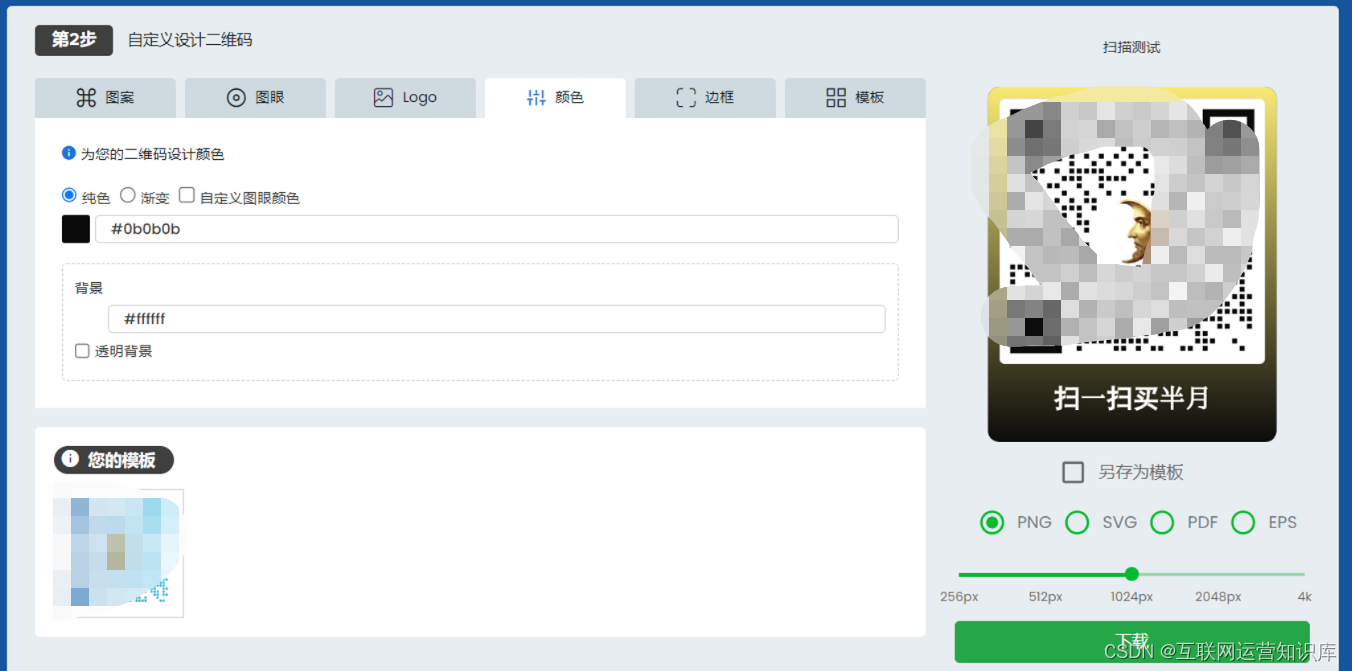Open the 边框 frame tab
The image size is (1352, 671).
pyautogui.click(x=705, y=98)
